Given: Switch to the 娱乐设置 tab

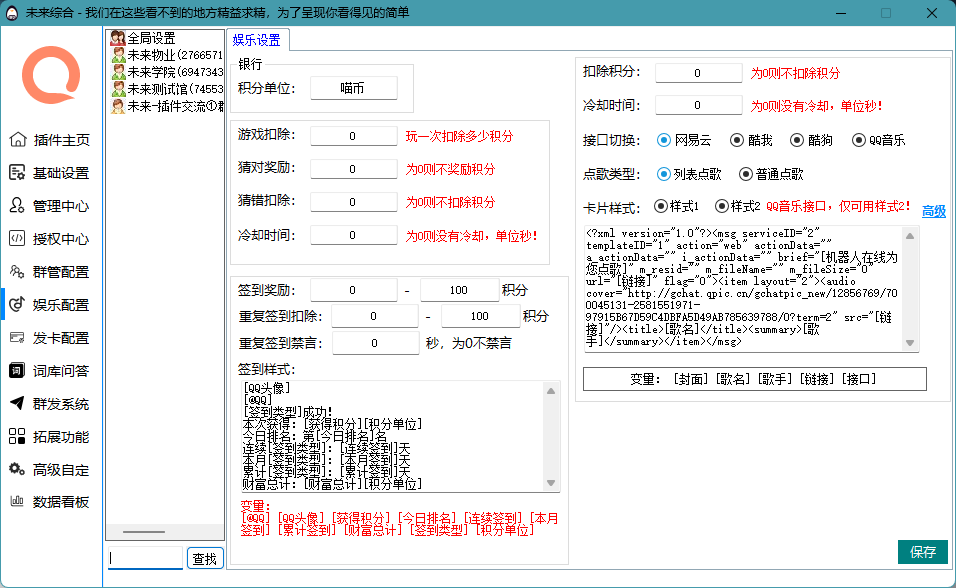Looking at the screenshot, I should (x=256, y=40).
